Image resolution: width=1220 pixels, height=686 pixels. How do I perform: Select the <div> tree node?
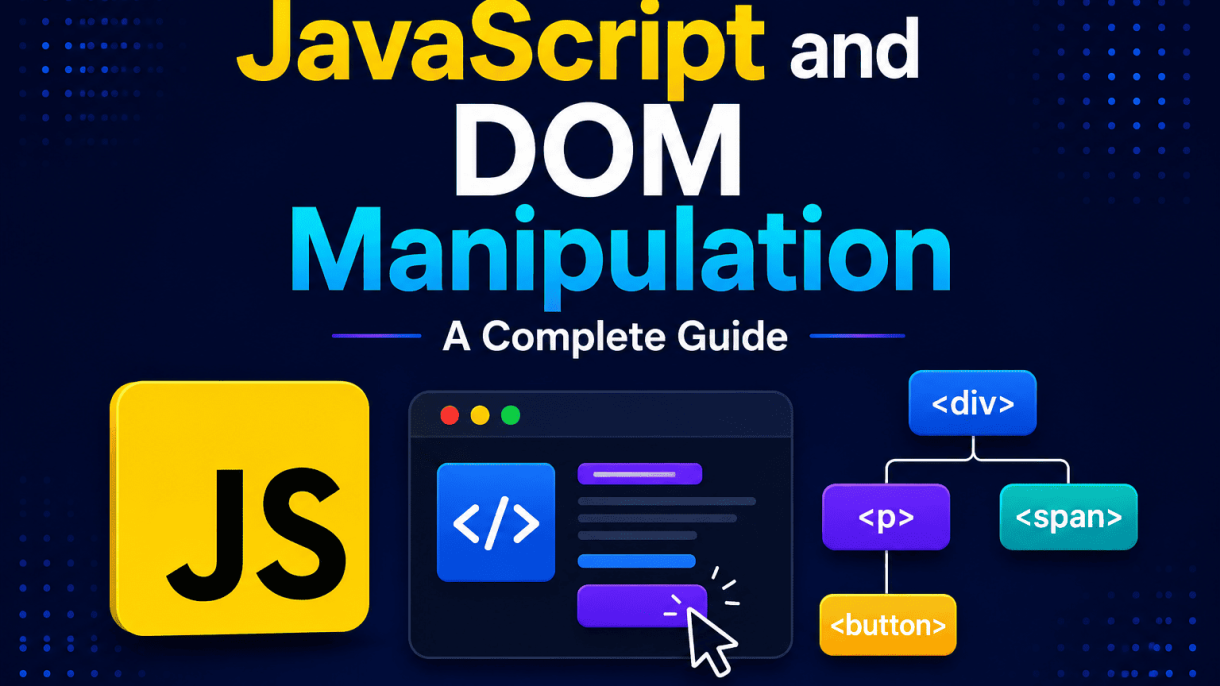(x=973, y=404)
